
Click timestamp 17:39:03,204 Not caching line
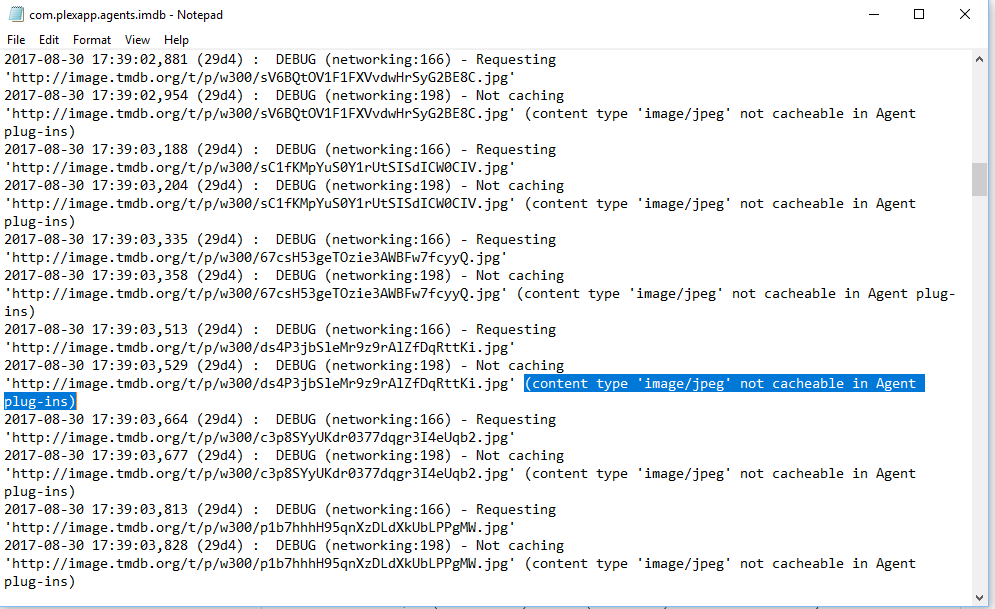click(x=284, y=186)
